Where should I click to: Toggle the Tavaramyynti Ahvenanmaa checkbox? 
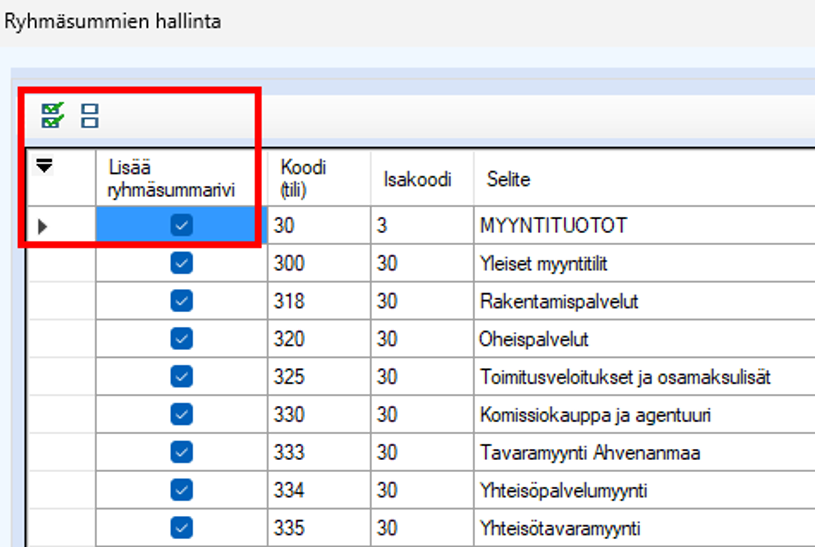[x=181, y=452]
